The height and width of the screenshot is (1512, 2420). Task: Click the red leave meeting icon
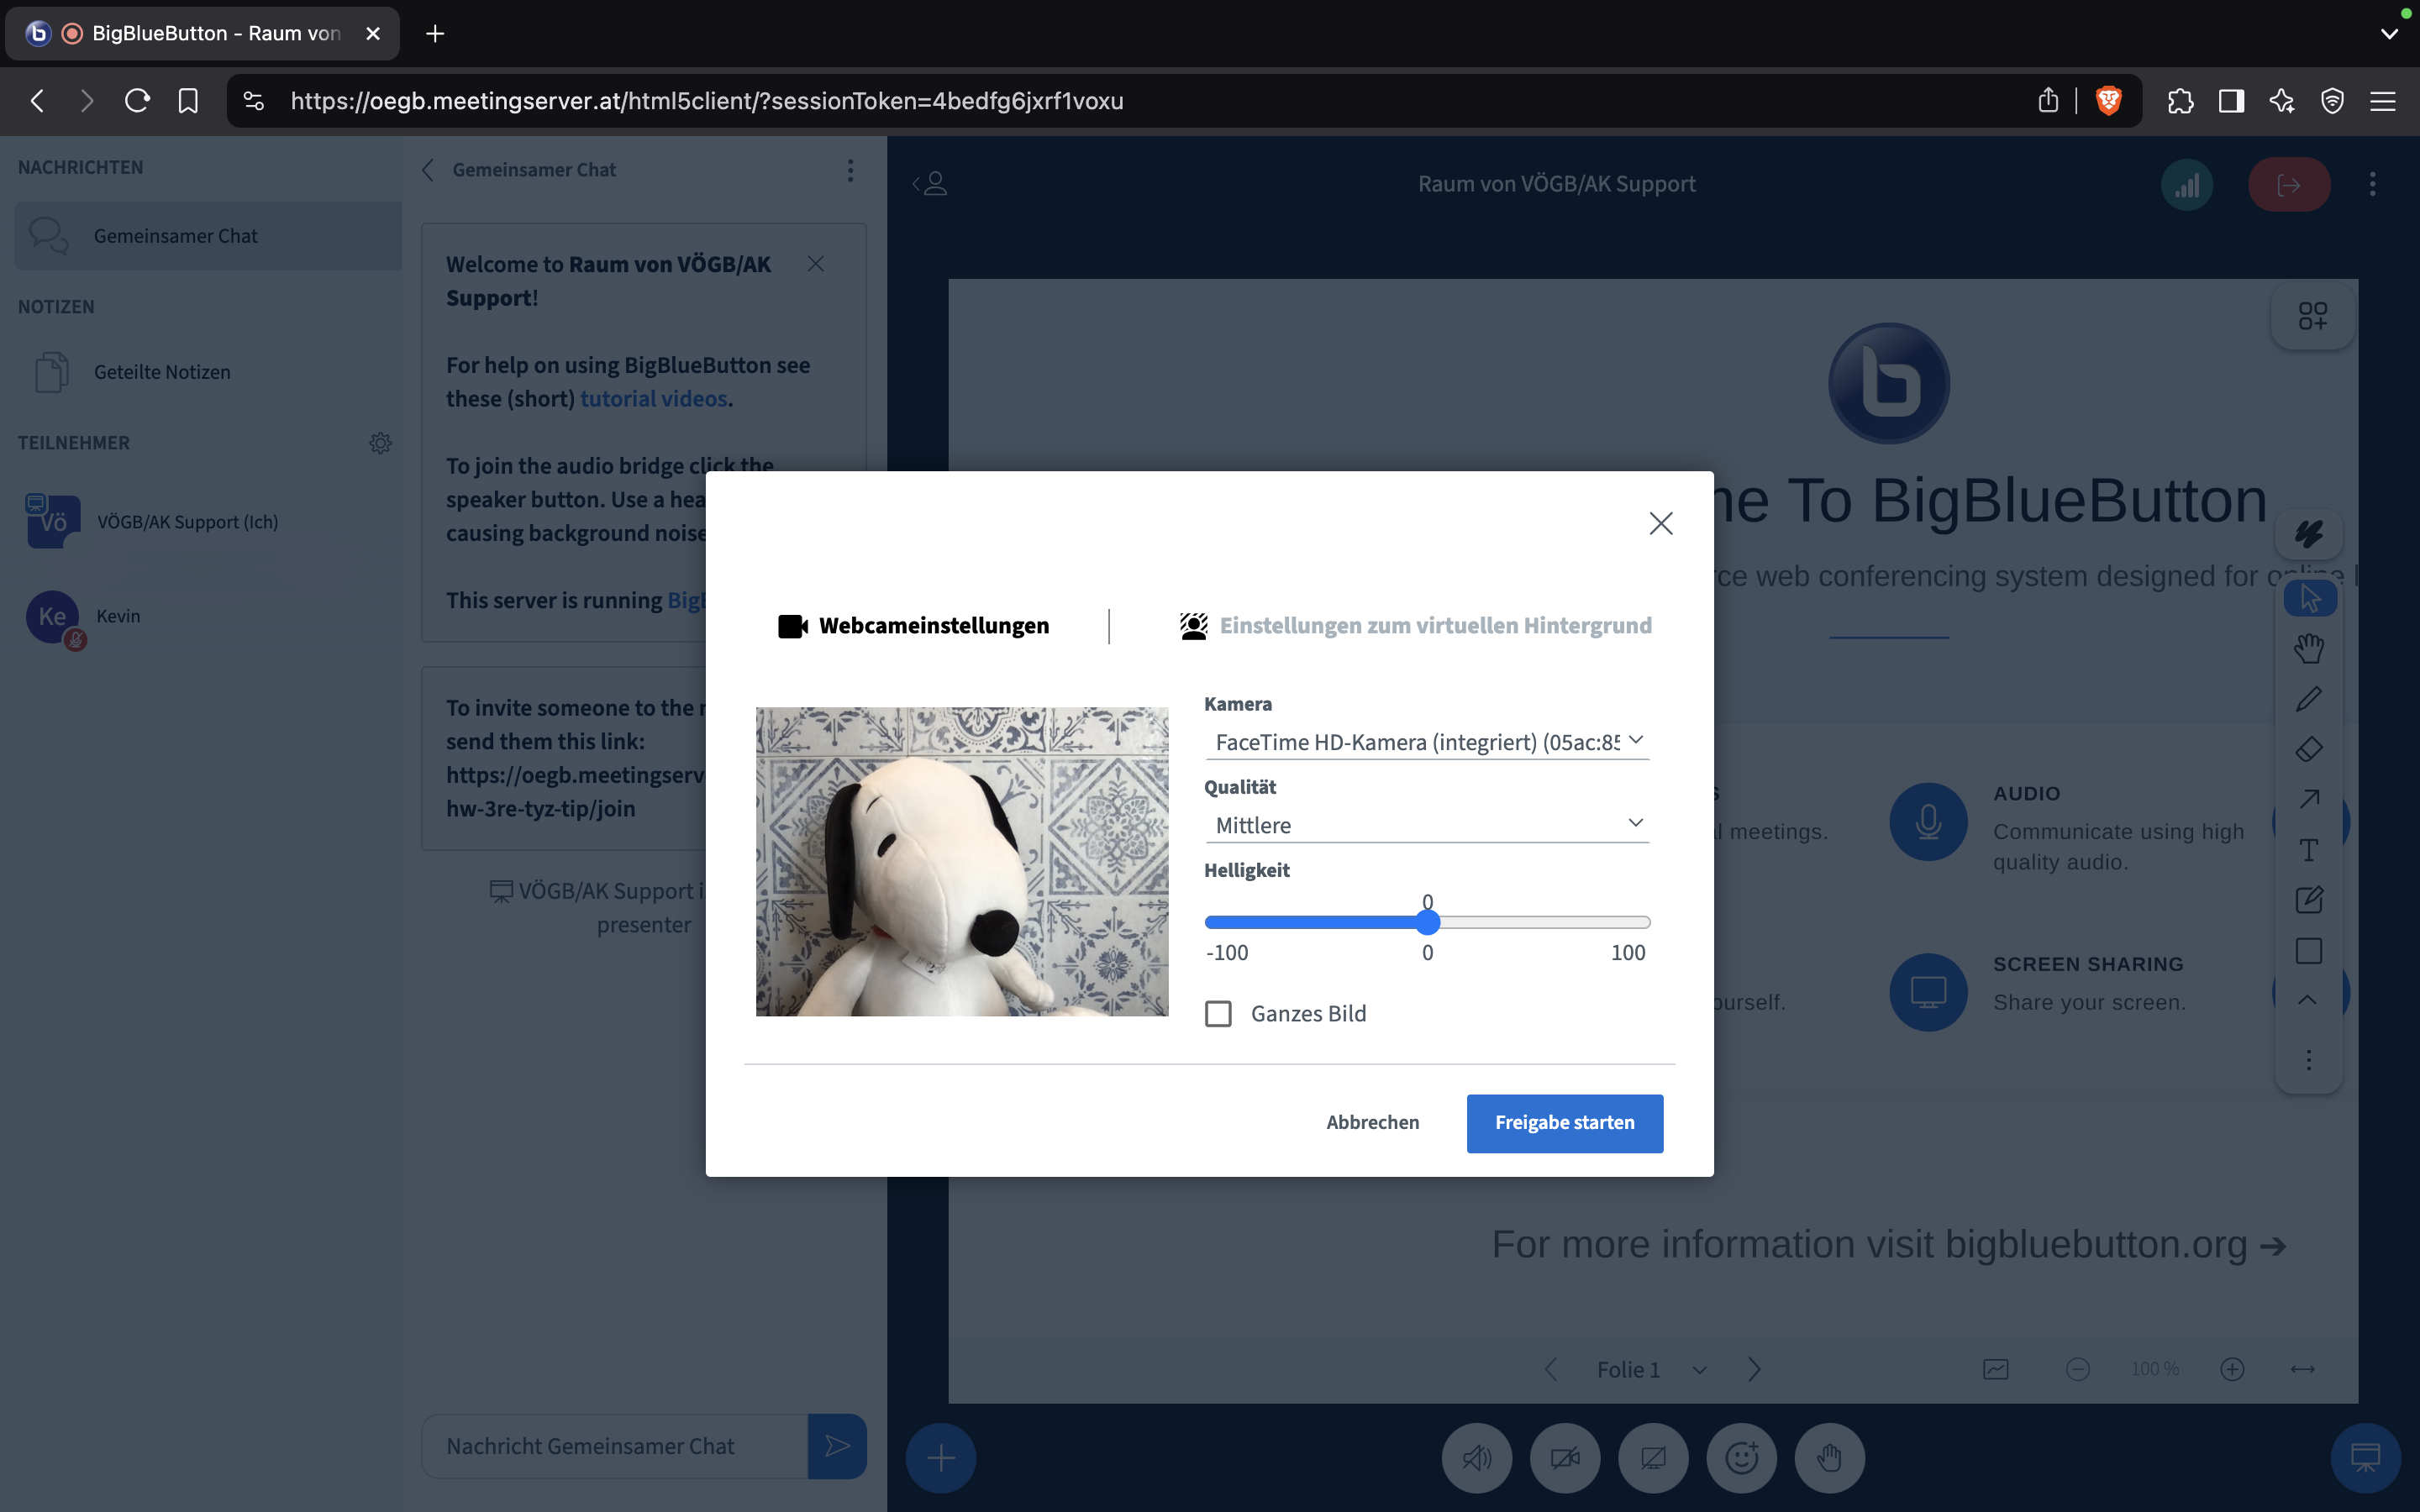[x=2288, y=185]
